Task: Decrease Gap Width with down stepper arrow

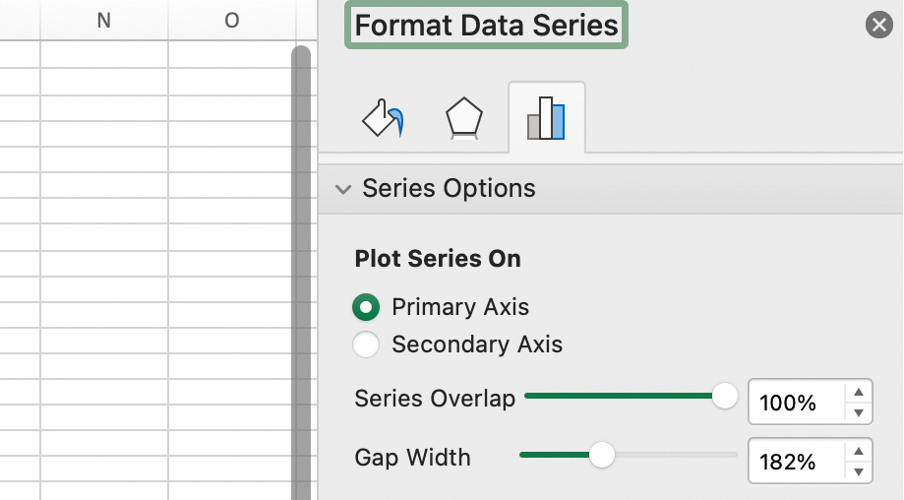Action: pos(858,471)
